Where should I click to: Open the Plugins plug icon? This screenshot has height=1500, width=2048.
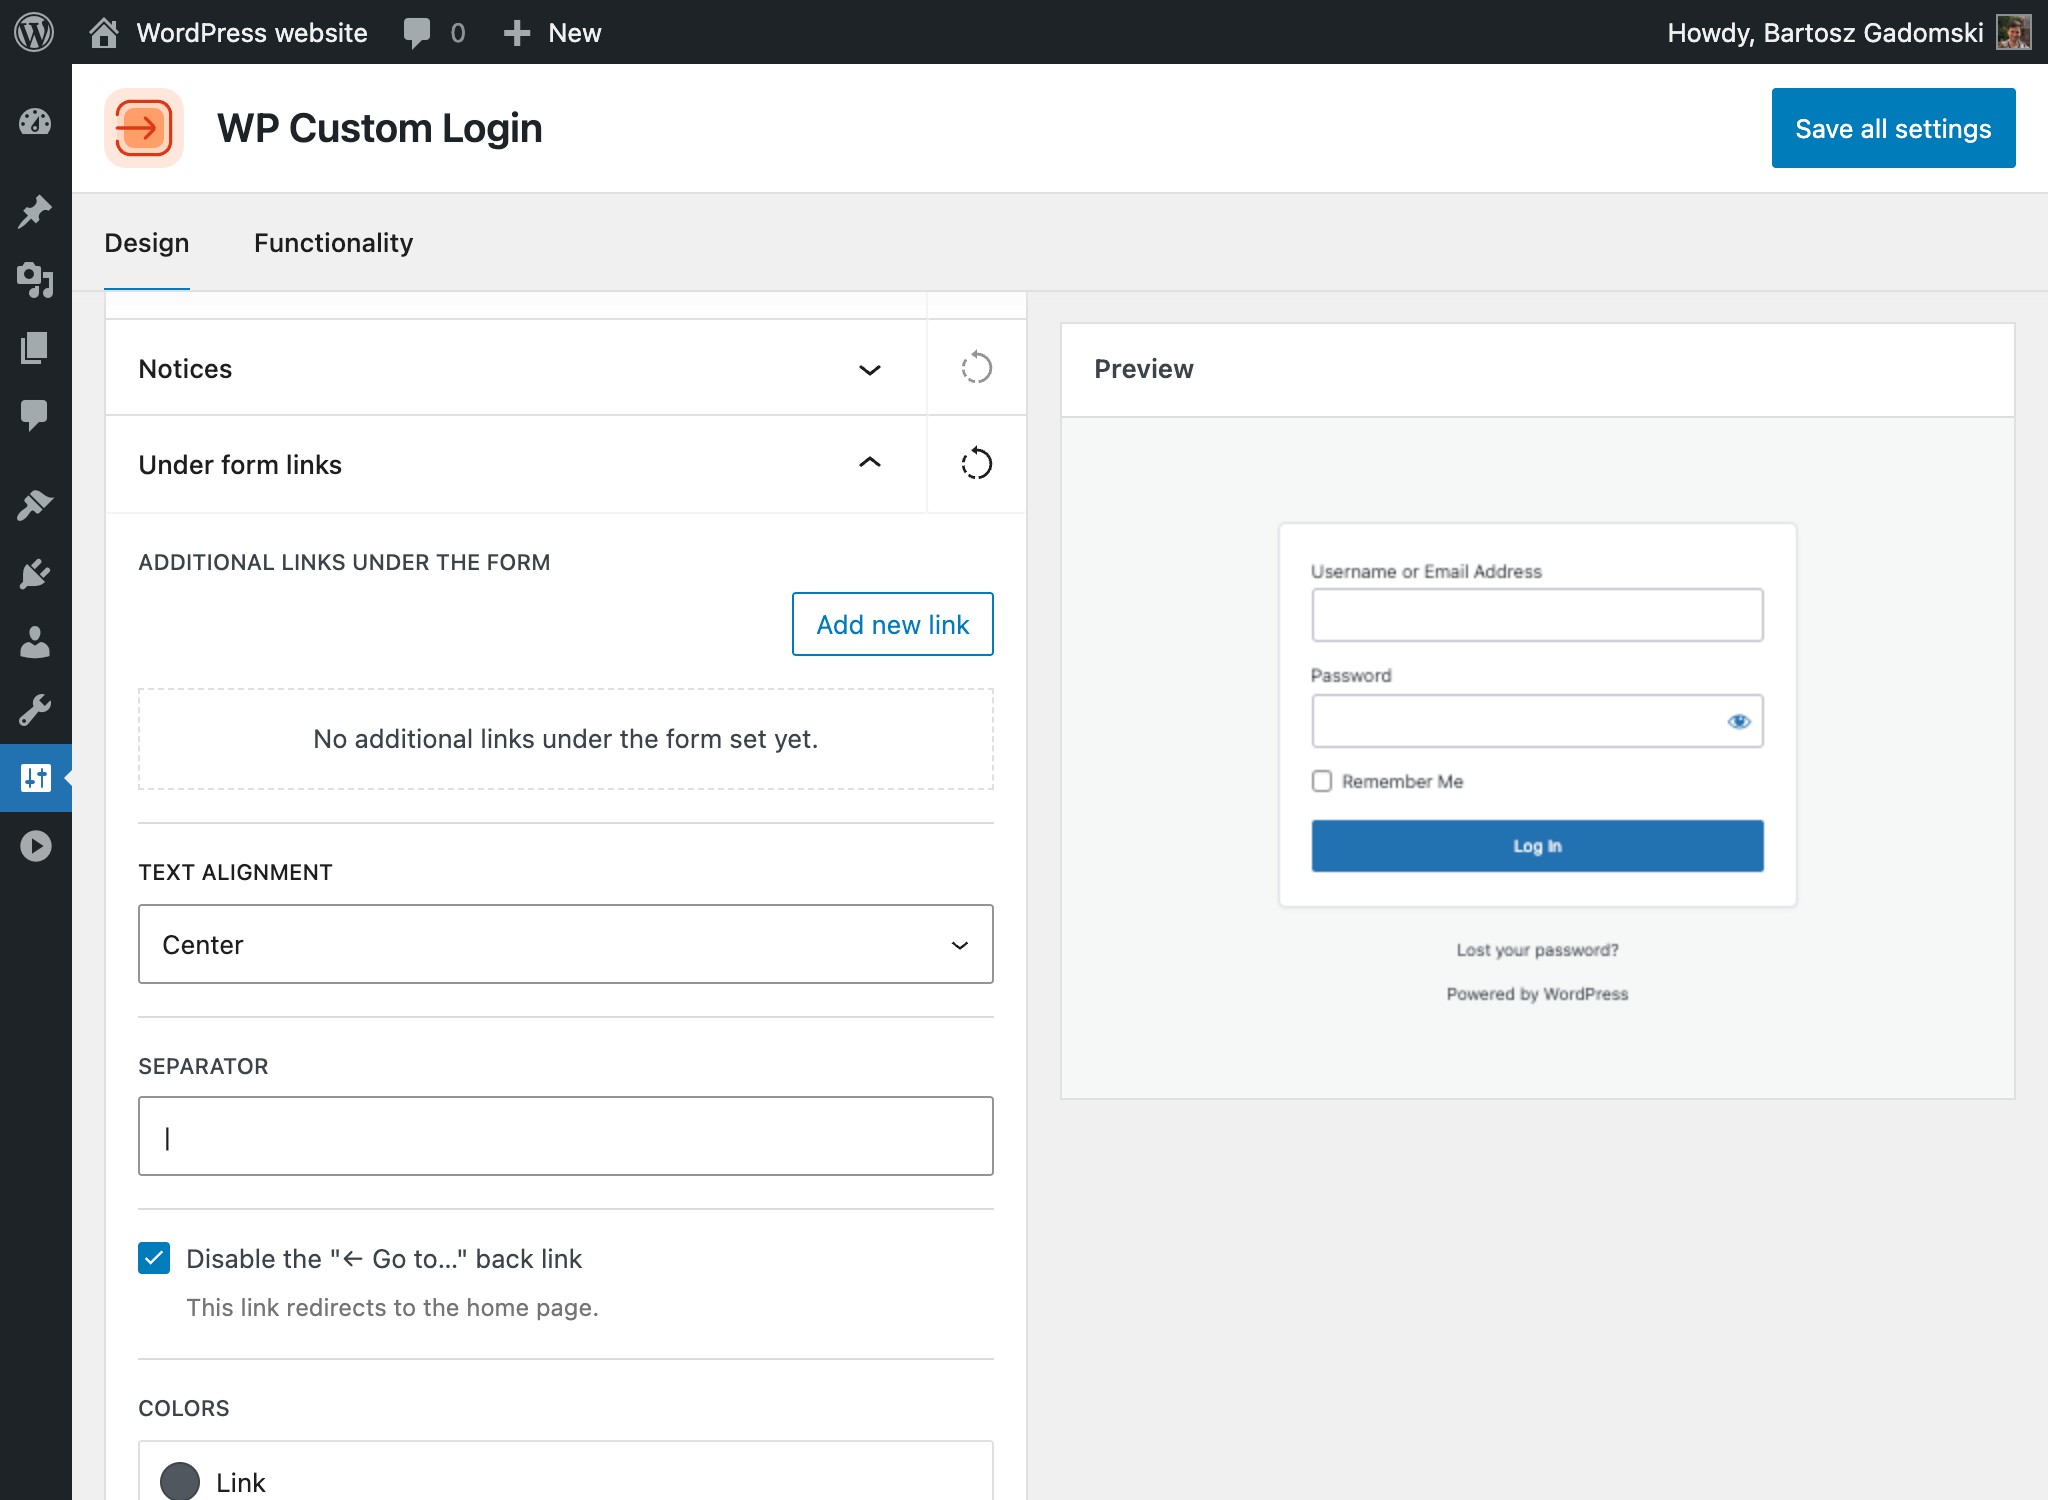tap(36, 572)
